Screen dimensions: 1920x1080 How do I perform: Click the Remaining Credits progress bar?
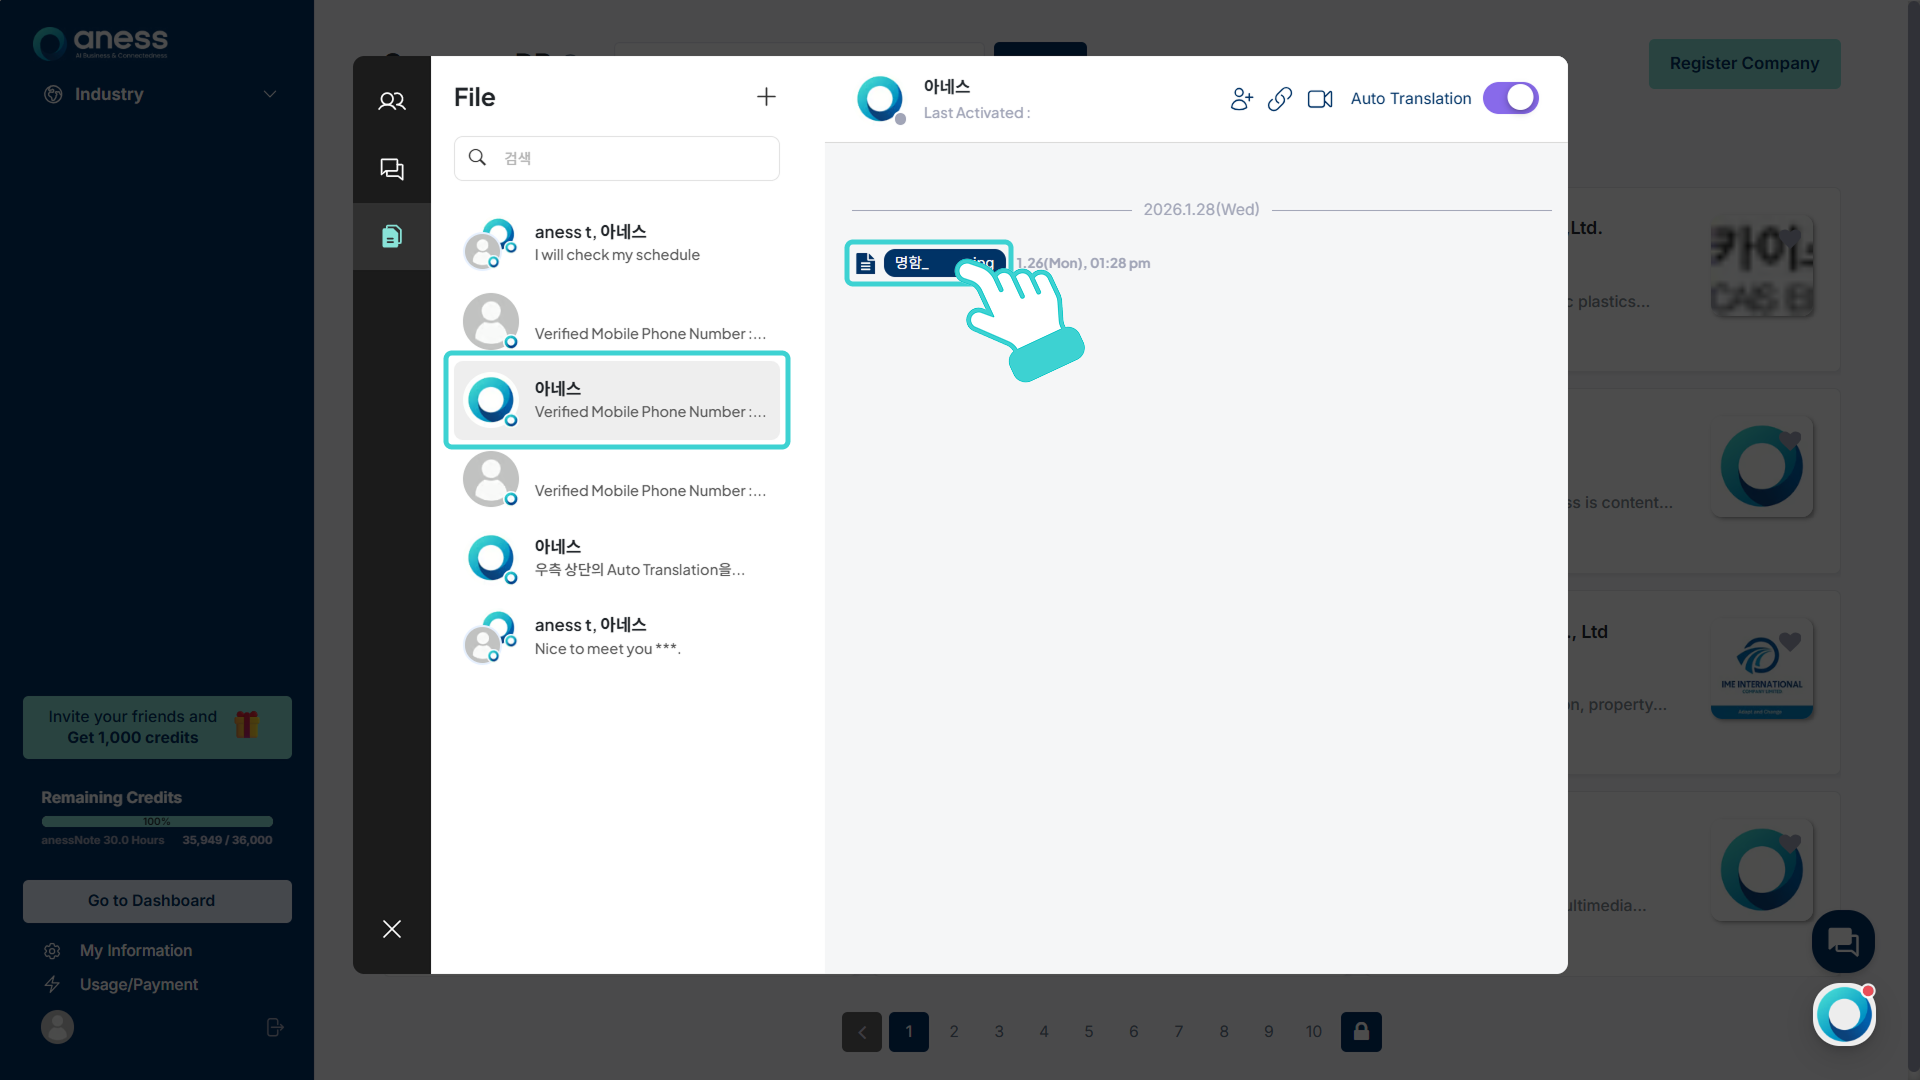(157, 821)
